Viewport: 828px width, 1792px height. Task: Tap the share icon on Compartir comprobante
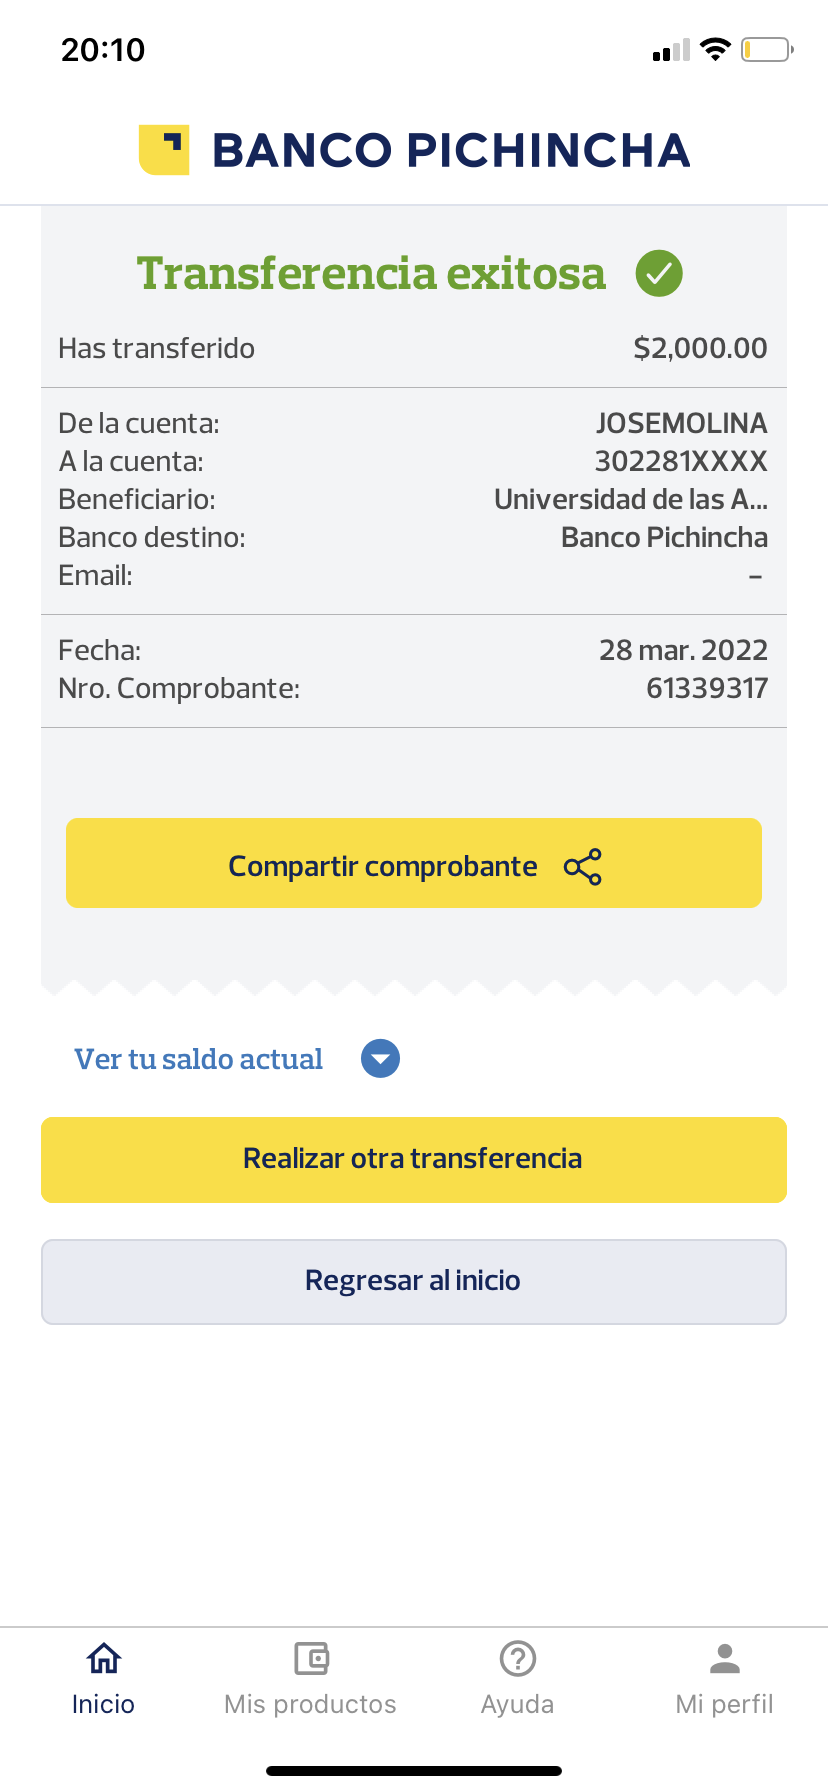(583, 867)
